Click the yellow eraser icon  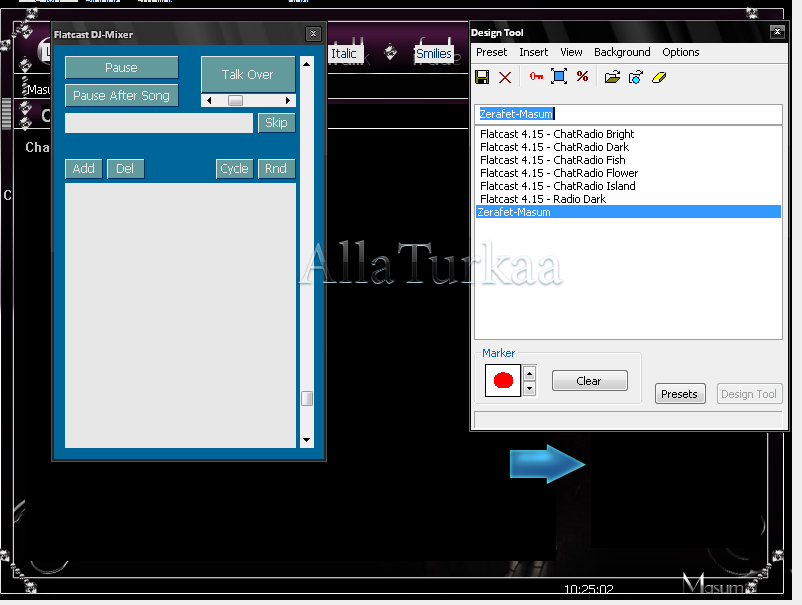(x=659, y=77)
